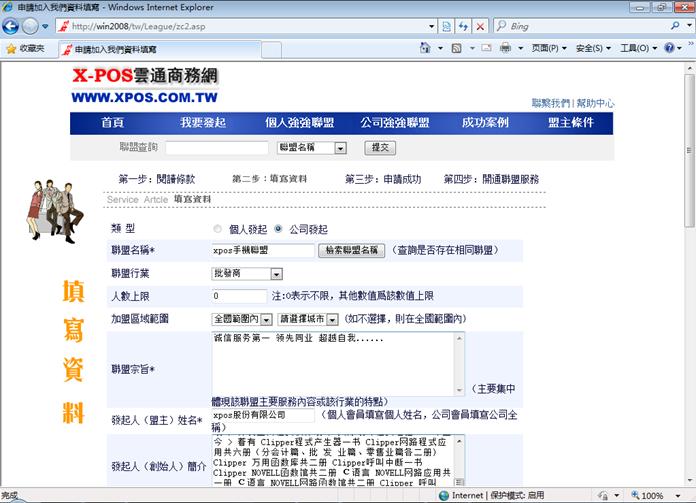Select the 公司發起 radio button
The height and width of the screenshot is (503, 696).
point(278,229)
